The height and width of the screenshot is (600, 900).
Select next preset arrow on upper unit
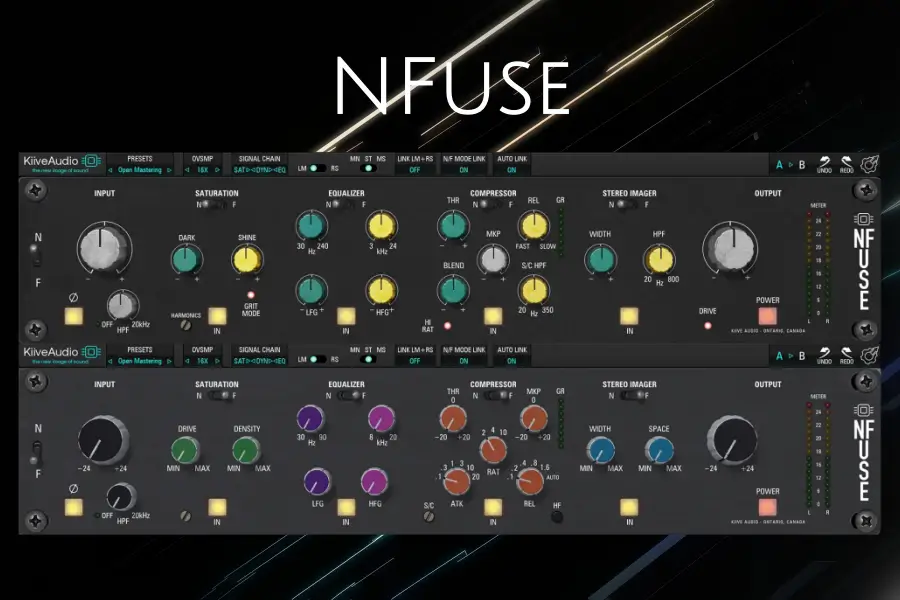point(169,171)
